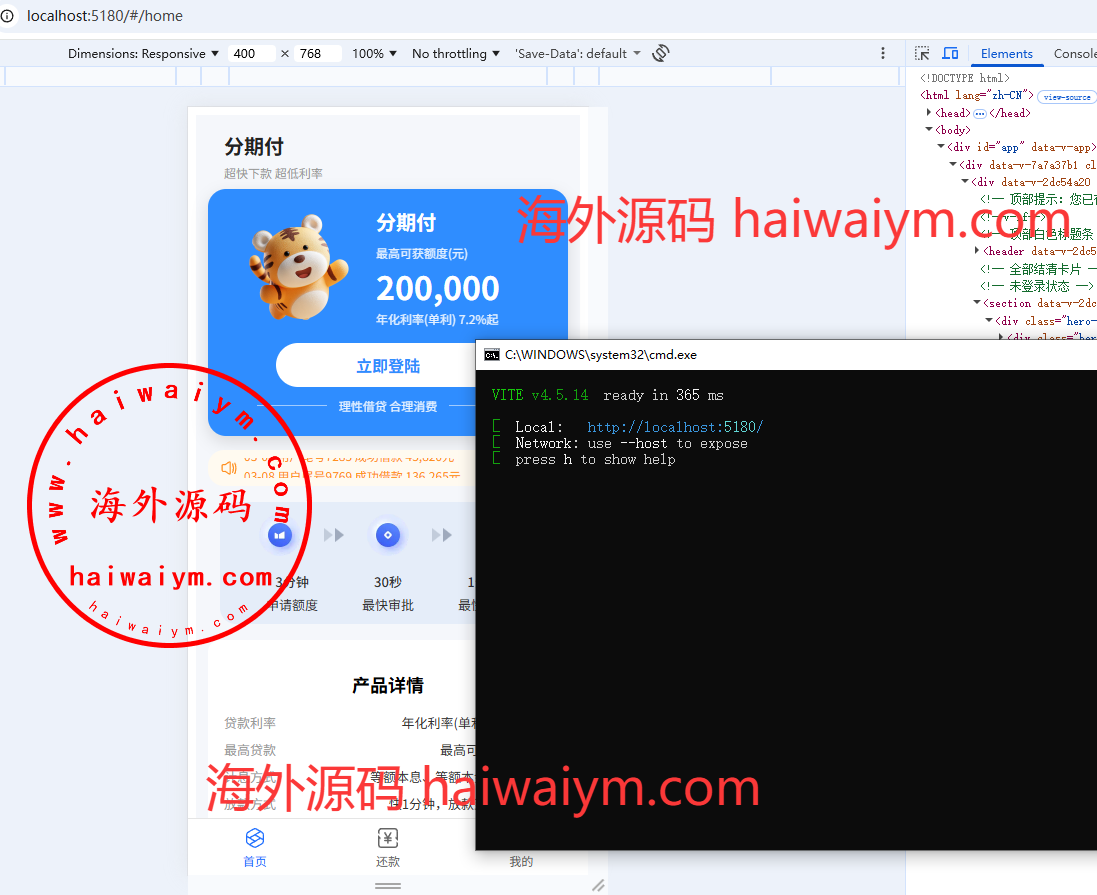Collapse the body element in the DOM tree
Screen dimensions: 1097x895
click(929, 130)
